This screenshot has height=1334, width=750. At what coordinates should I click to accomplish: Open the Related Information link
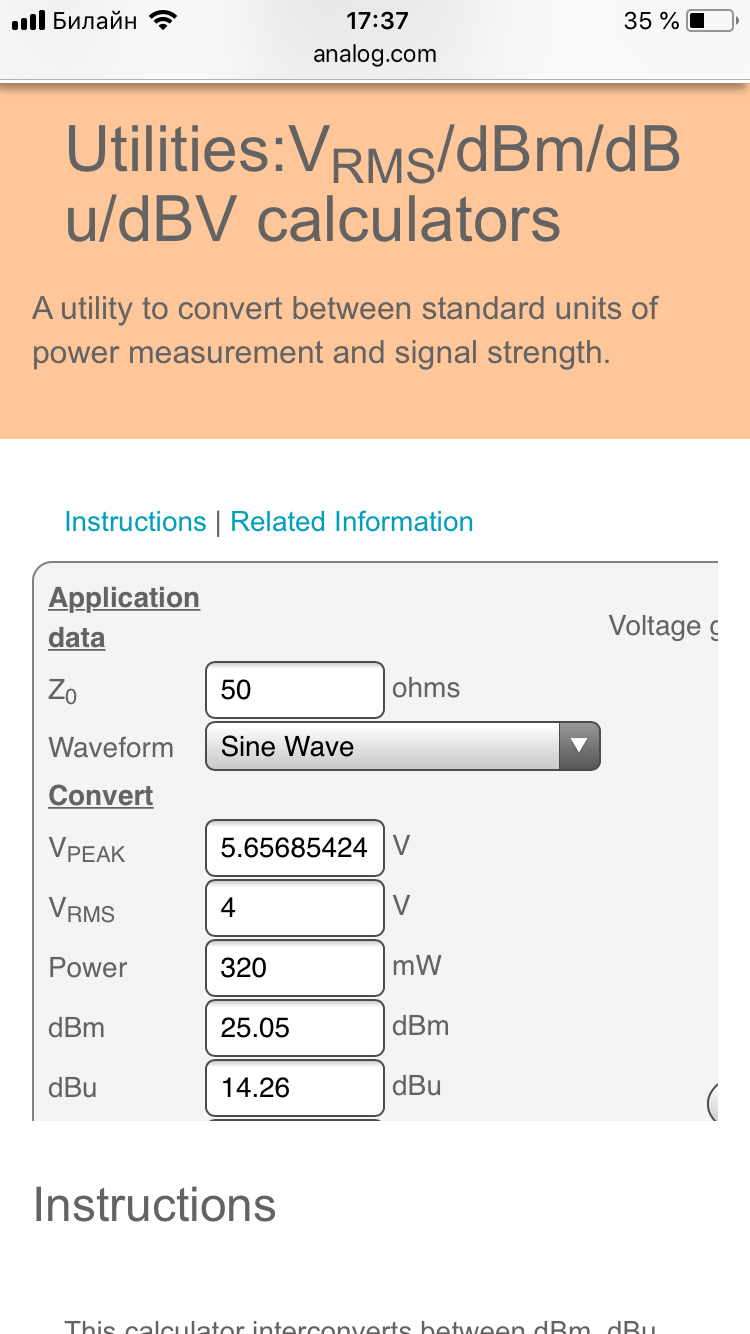tap(352, 522)
